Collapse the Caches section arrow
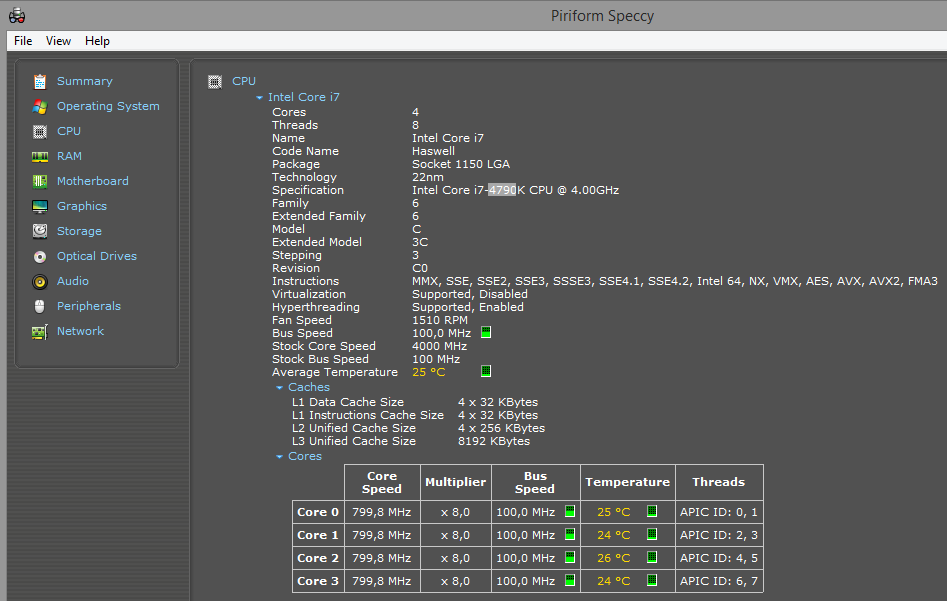Image resolution: width=947 pixels, height=601 pixels. point(279,387)
